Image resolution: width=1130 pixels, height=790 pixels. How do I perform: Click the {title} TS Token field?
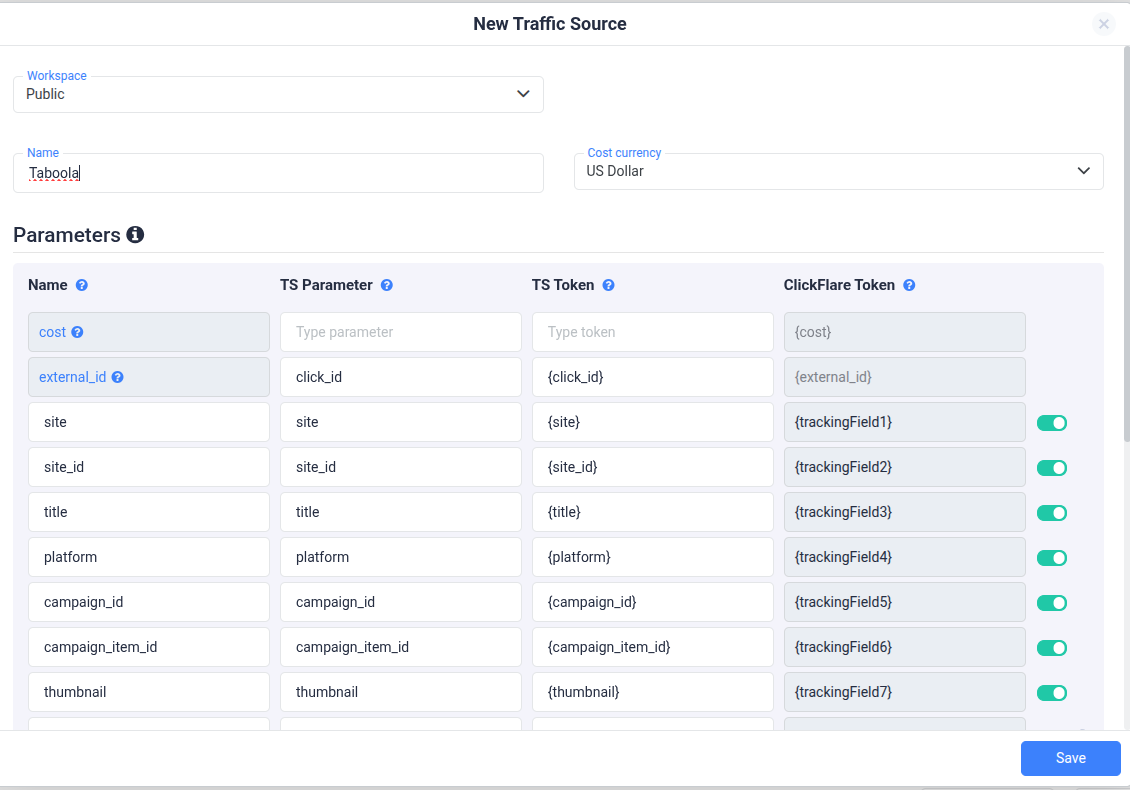[653, 512]
